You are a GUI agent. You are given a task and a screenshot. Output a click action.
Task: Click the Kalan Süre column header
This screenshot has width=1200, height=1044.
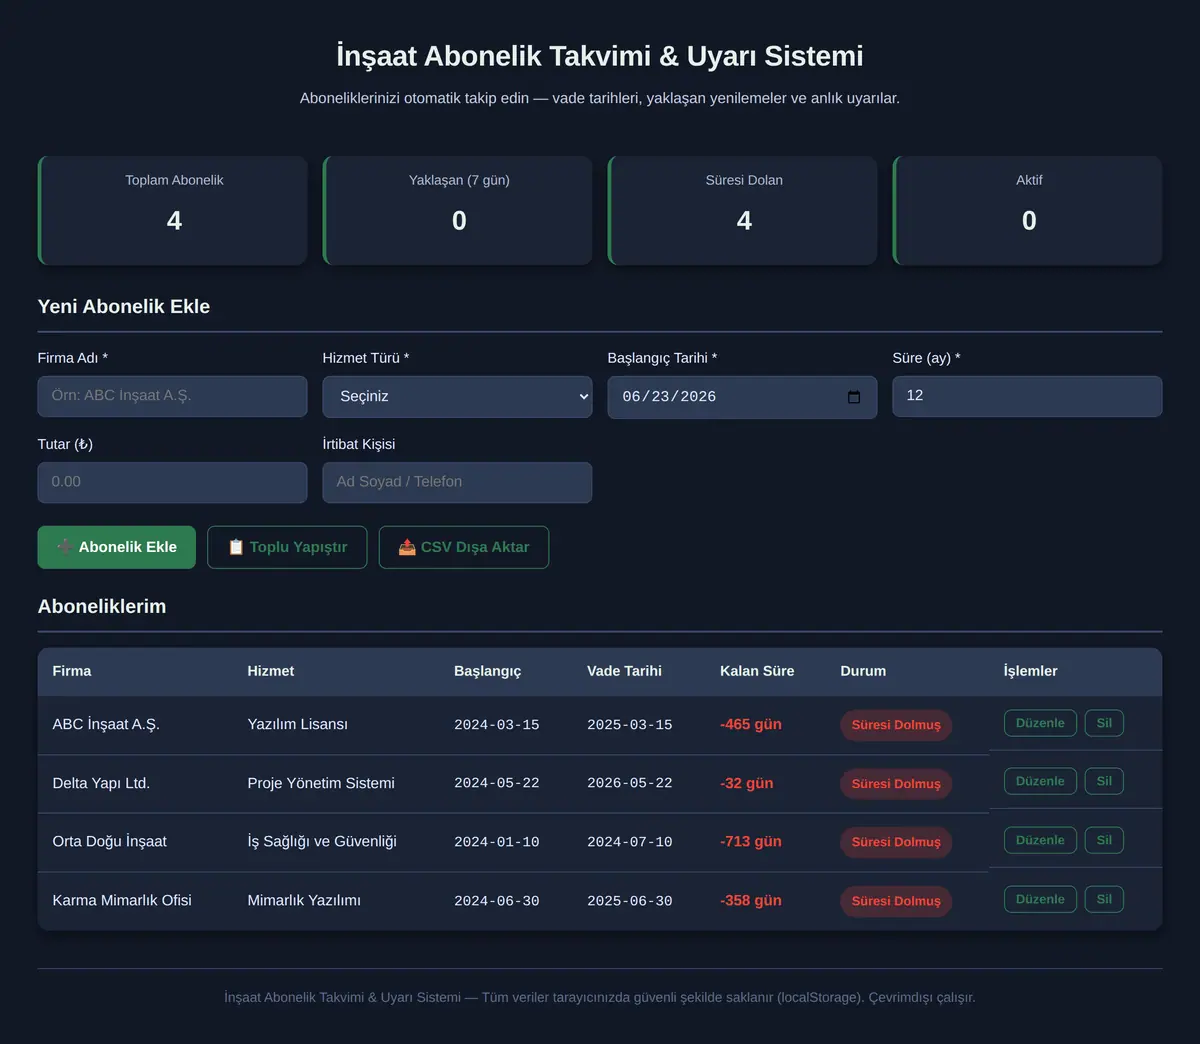click(x=757, y=671)
